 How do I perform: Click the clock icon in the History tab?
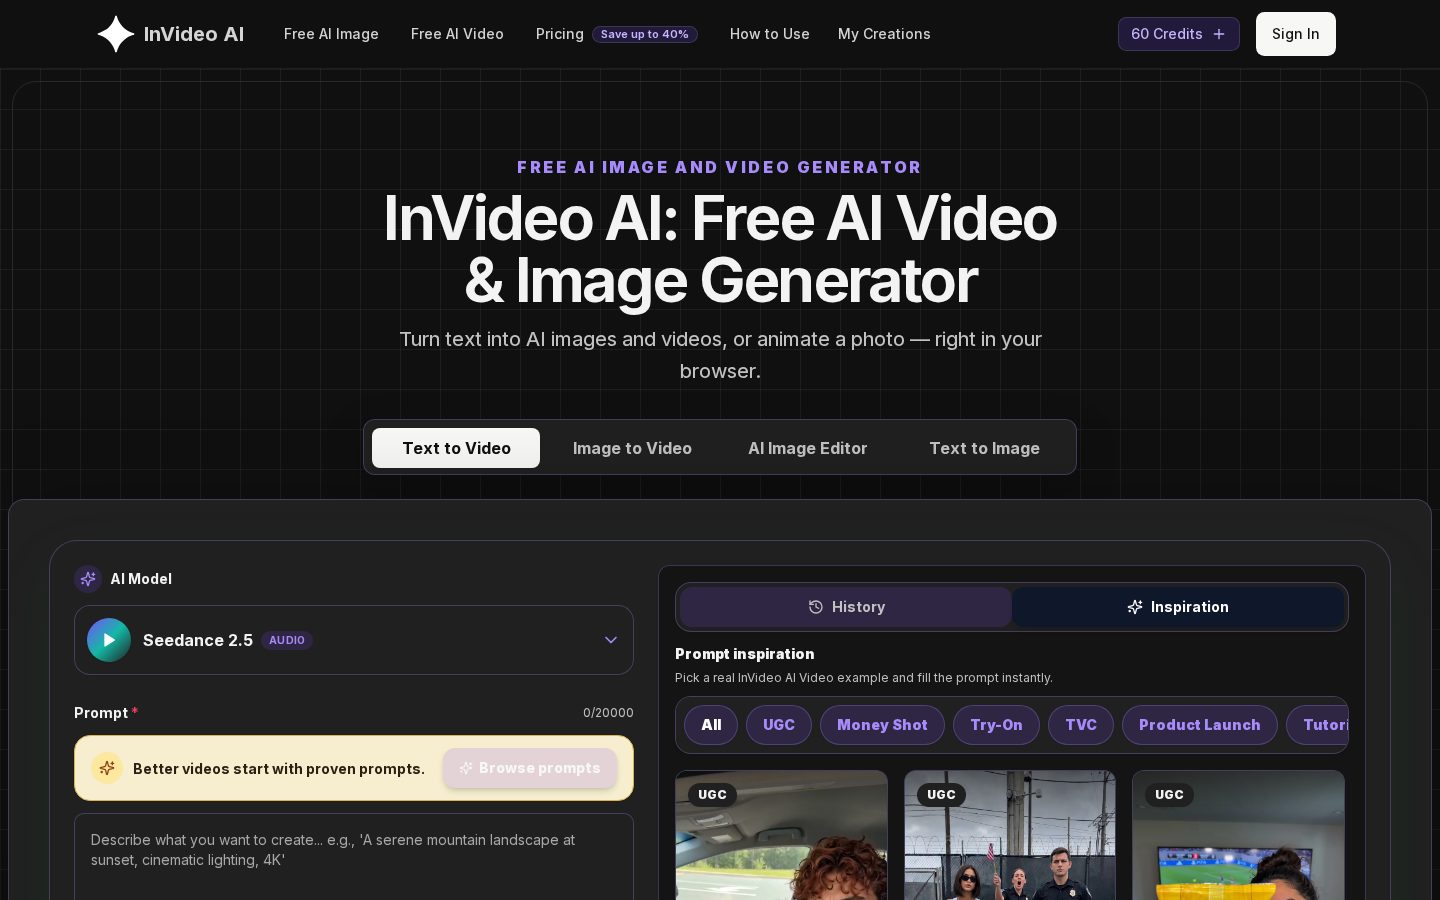coord(816,607)
